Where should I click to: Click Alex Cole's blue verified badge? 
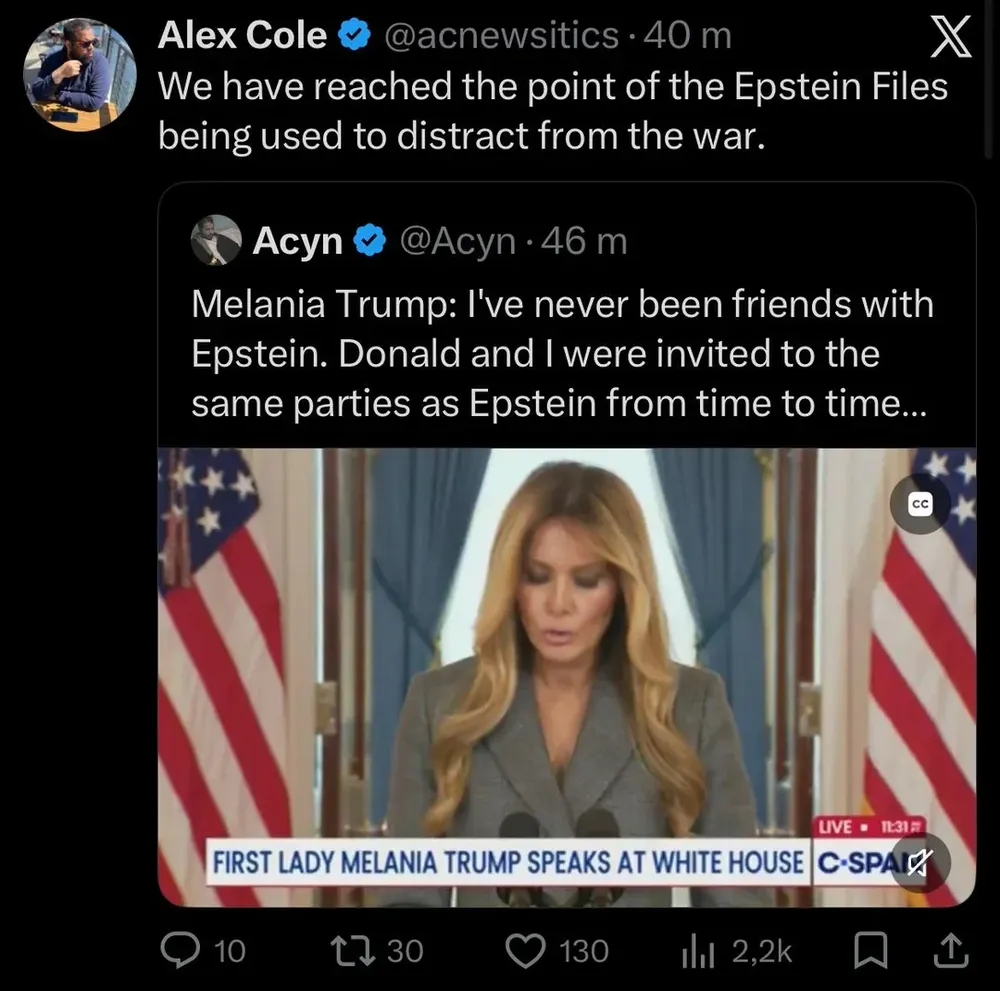(x=349, y=38)
